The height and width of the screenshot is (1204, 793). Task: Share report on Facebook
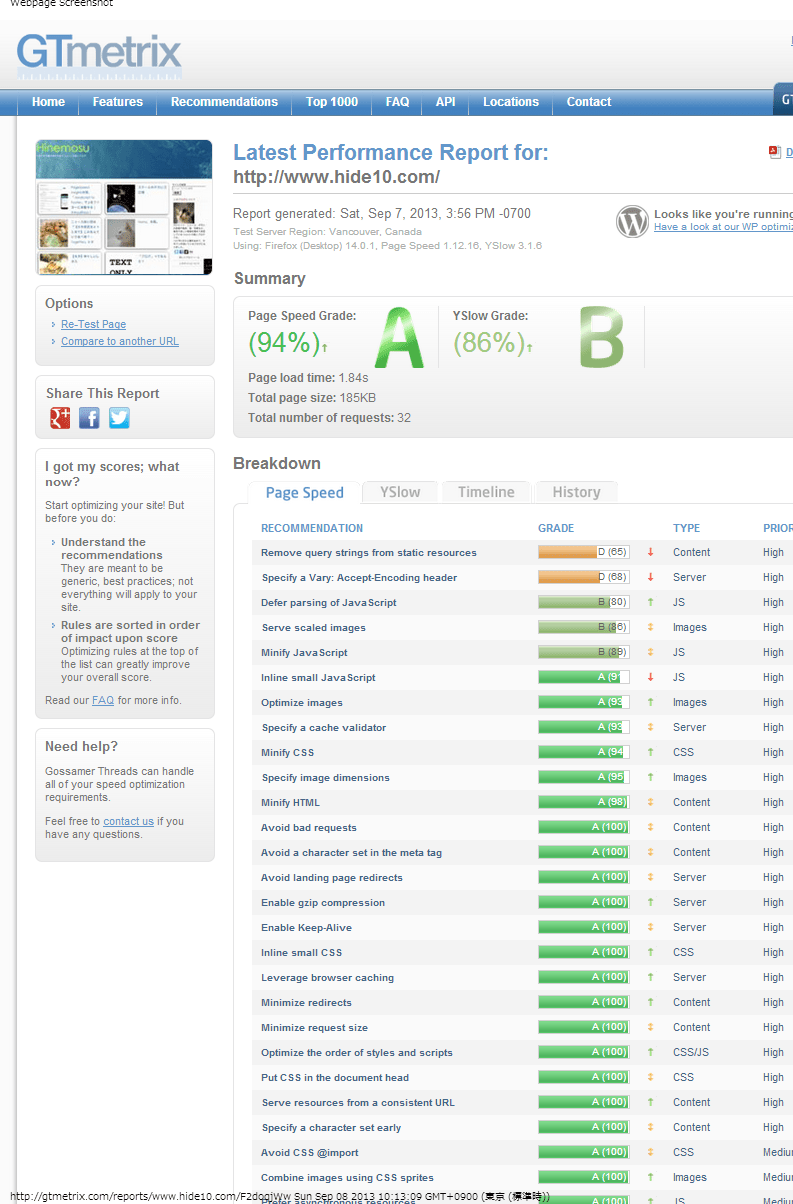[x=89, y=418]
